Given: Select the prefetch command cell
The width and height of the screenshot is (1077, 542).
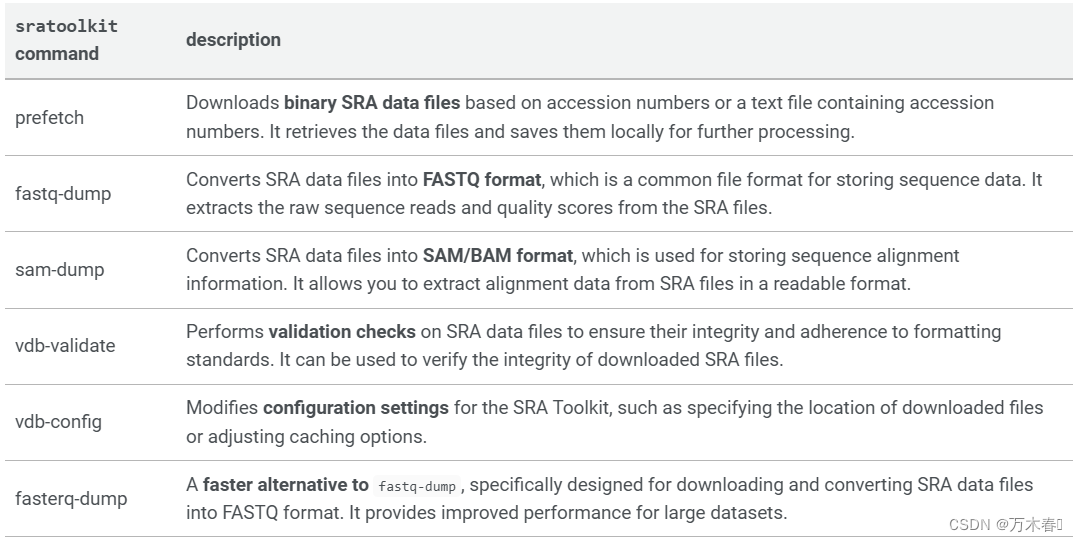Looking at the screenshot, I should [x=49, y=117].
